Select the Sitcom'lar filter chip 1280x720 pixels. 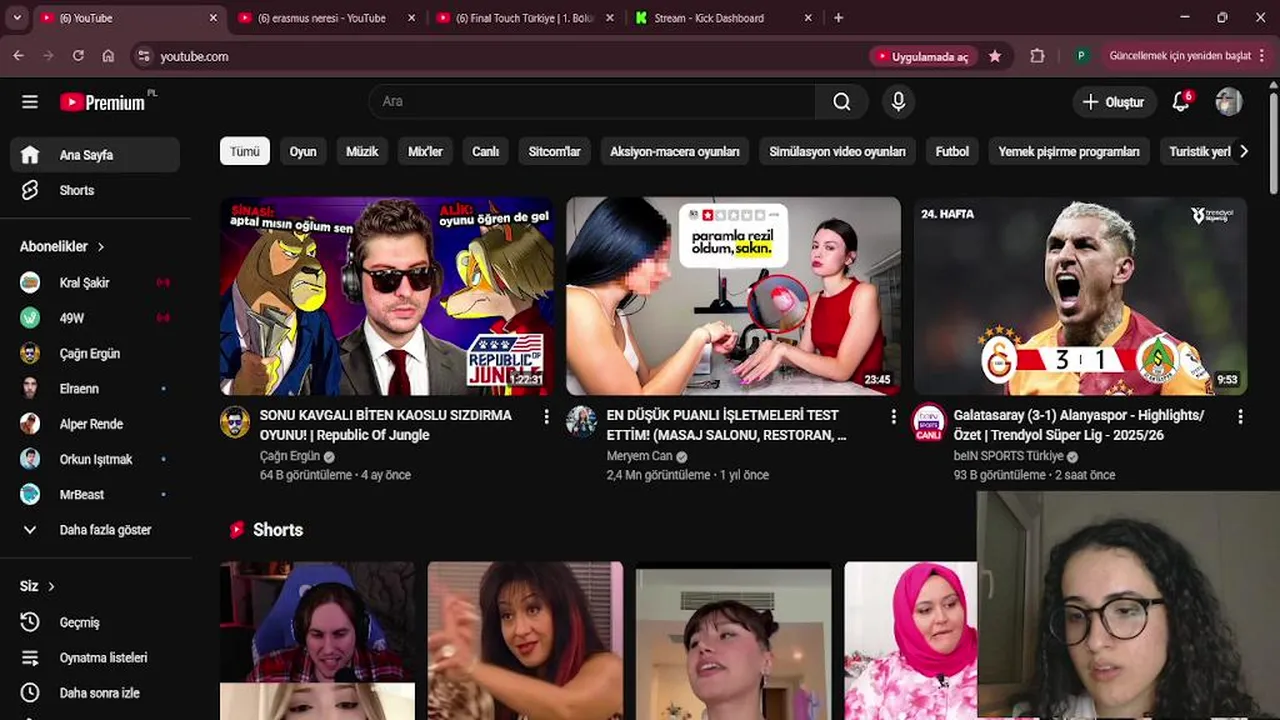click(554, 151)
